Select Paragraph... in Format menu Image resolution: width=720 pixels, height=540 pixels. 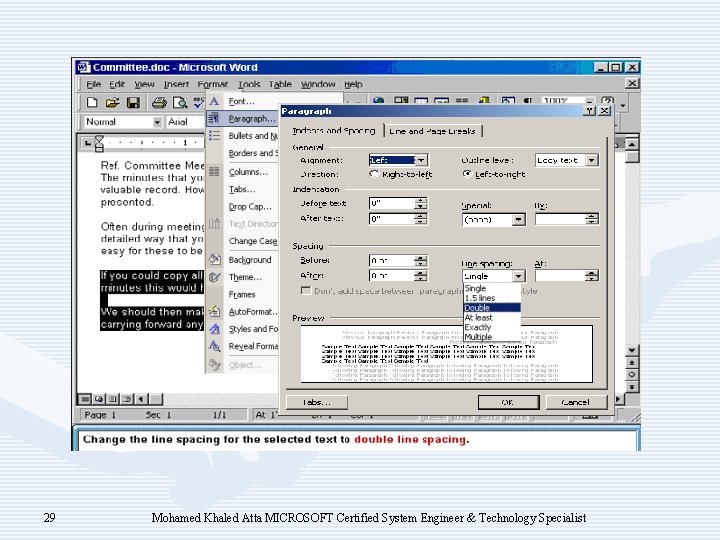(242, 118)
